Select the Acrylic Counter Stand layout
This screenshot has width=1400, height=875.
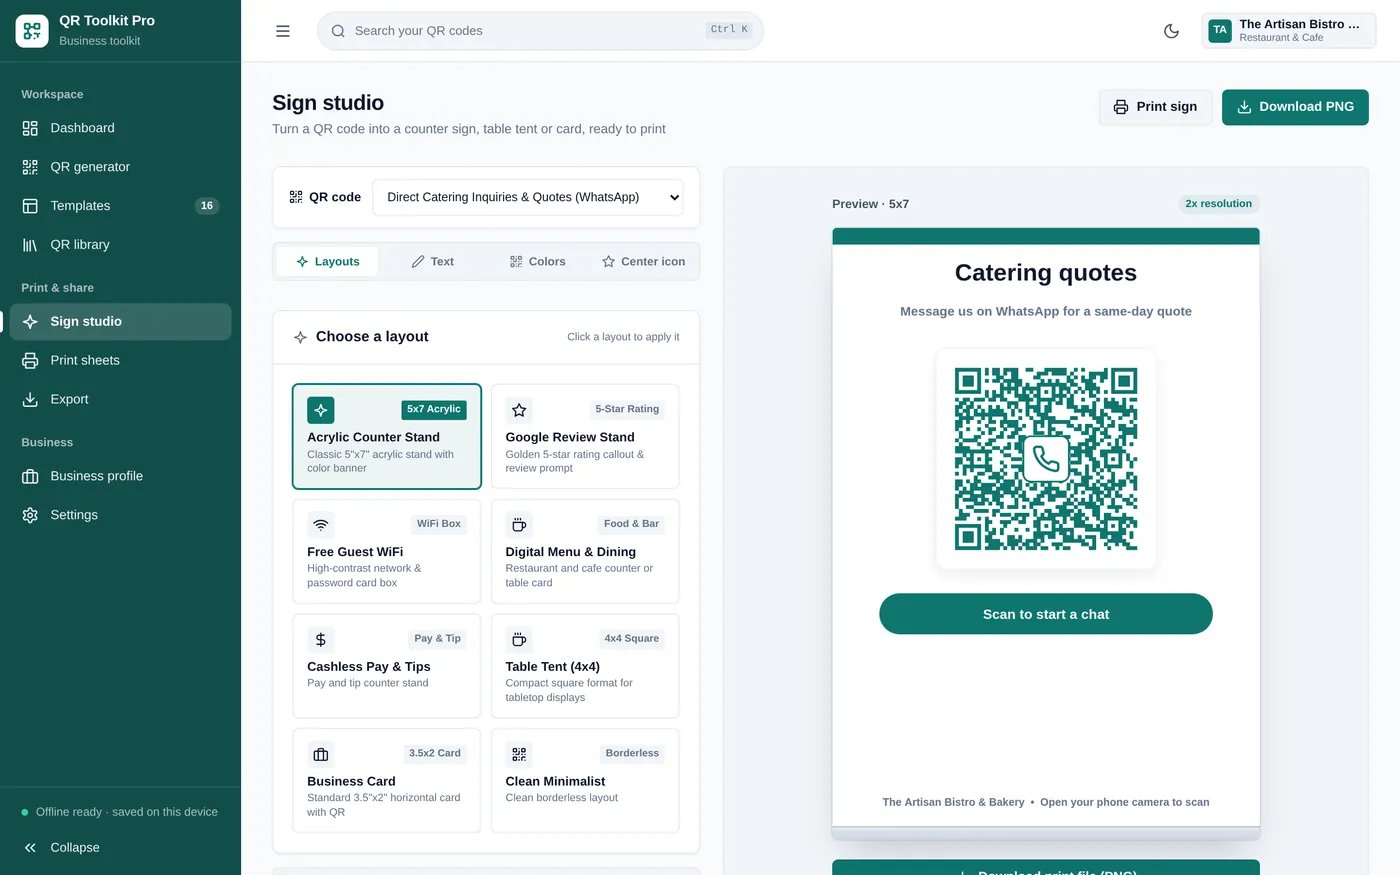click(x=387, y=437)
